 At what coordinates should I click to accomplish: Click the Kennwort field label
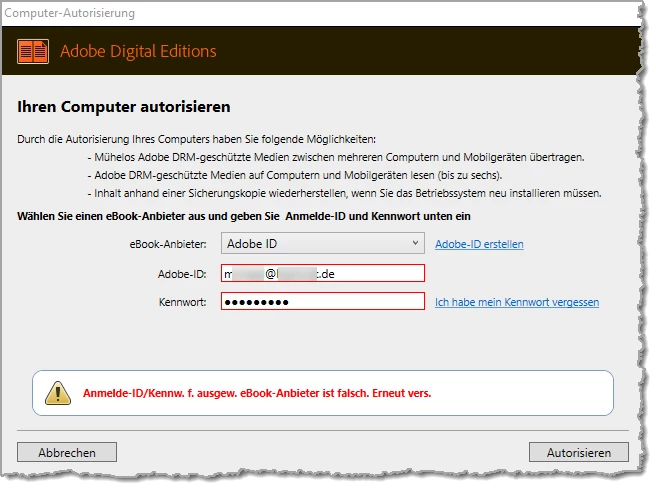click(x=182, y=302)
